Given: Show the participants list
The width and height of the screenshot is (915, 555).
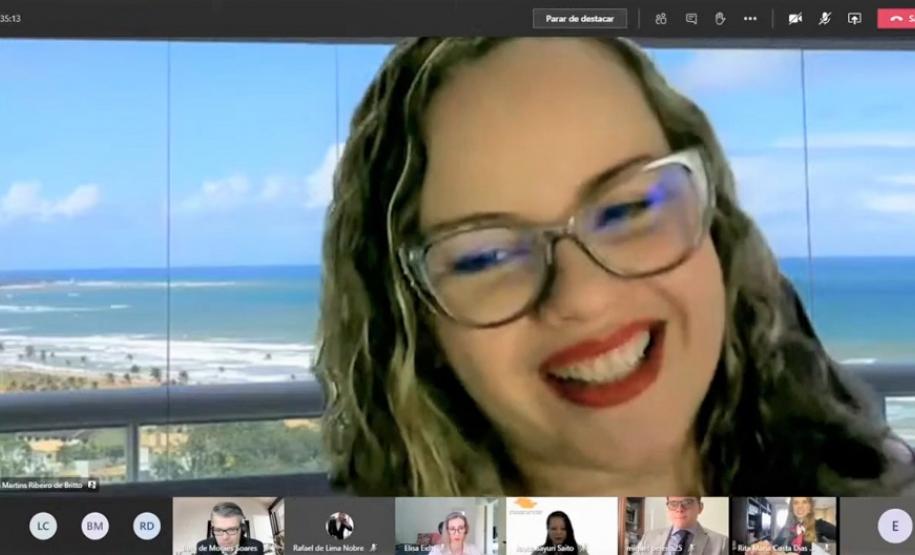Looking at the screenshot, I should click(661, 18).
